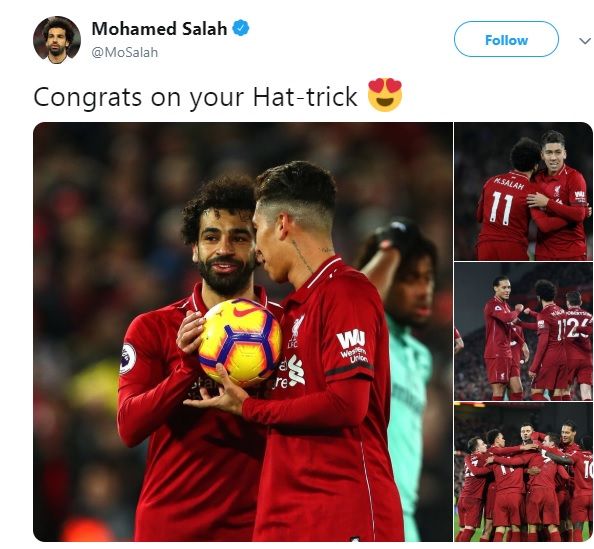
Task: Open the Mohamed Salah display name link
Action: [159, 29]
